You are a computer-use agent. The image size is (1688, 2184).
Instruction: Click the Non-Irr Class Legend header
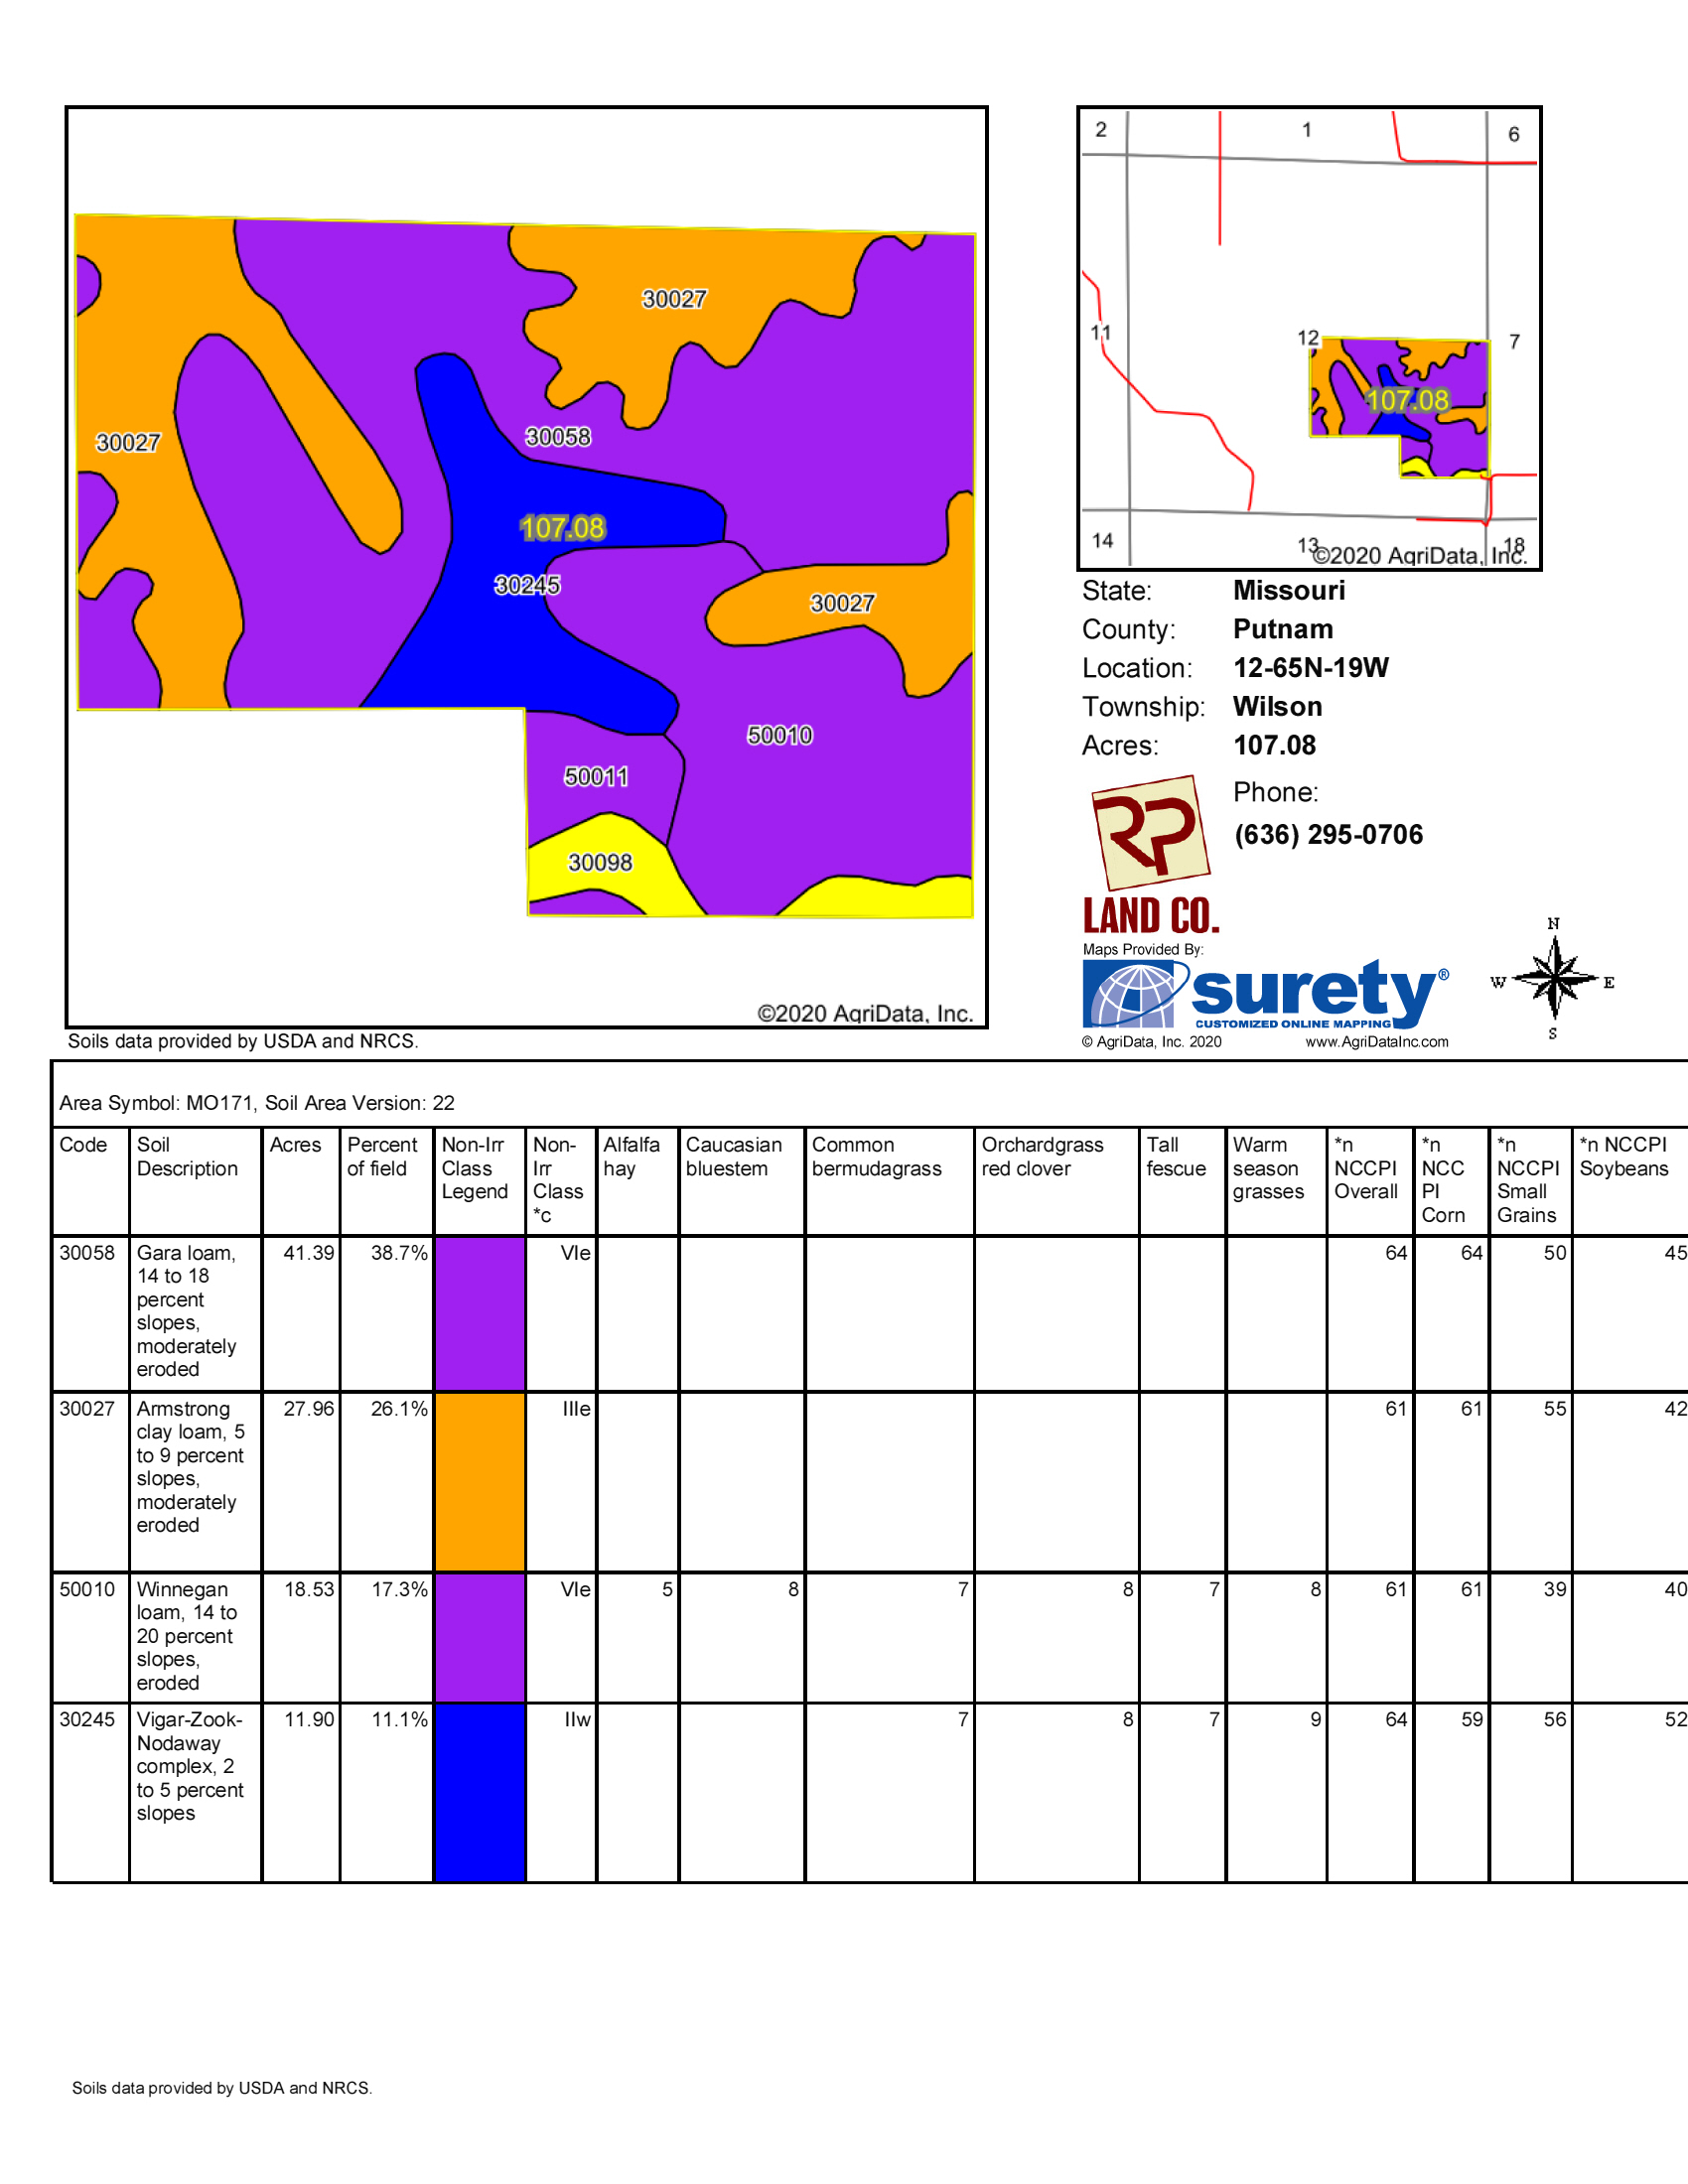(475, 1168)
